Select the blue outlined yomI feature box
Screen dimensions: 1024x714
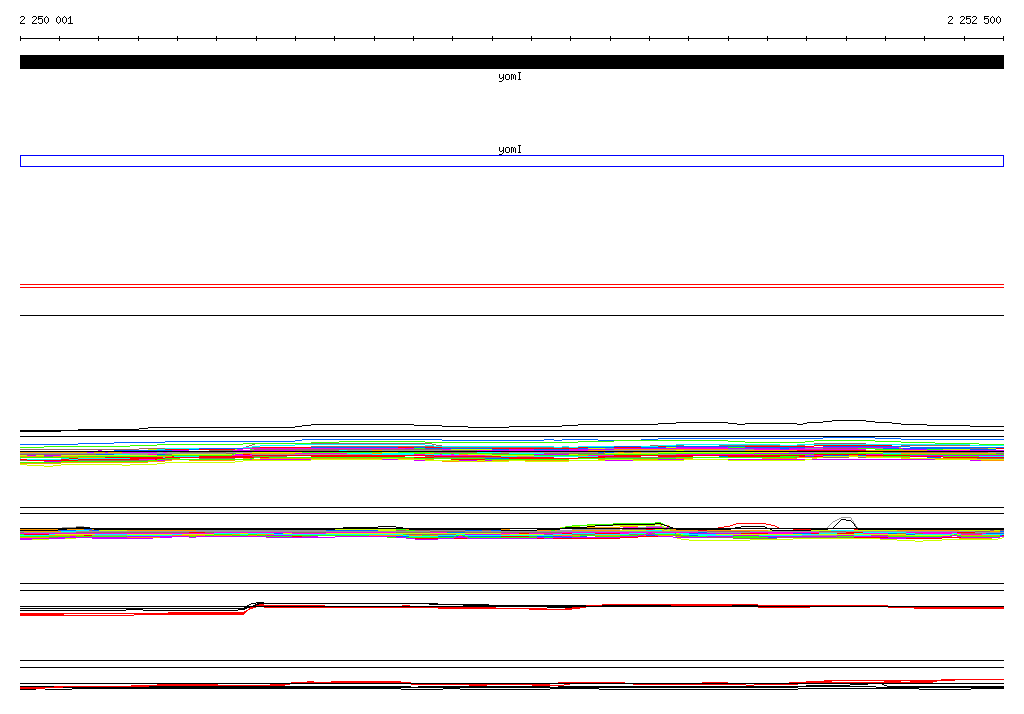tap(511, 161)
